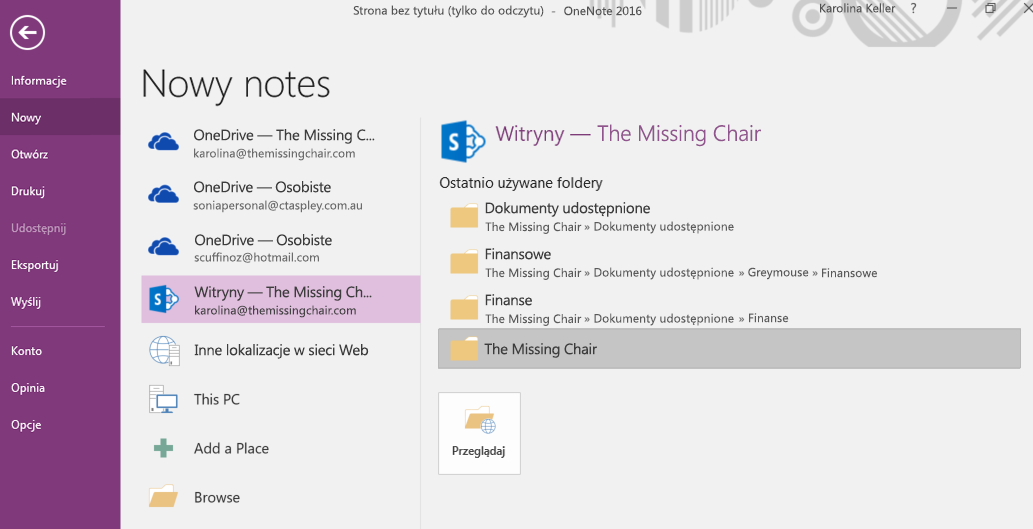1033x529 pixels.
Task: Click SharePoint icon beside Witryny list entry
Action: 164,300
